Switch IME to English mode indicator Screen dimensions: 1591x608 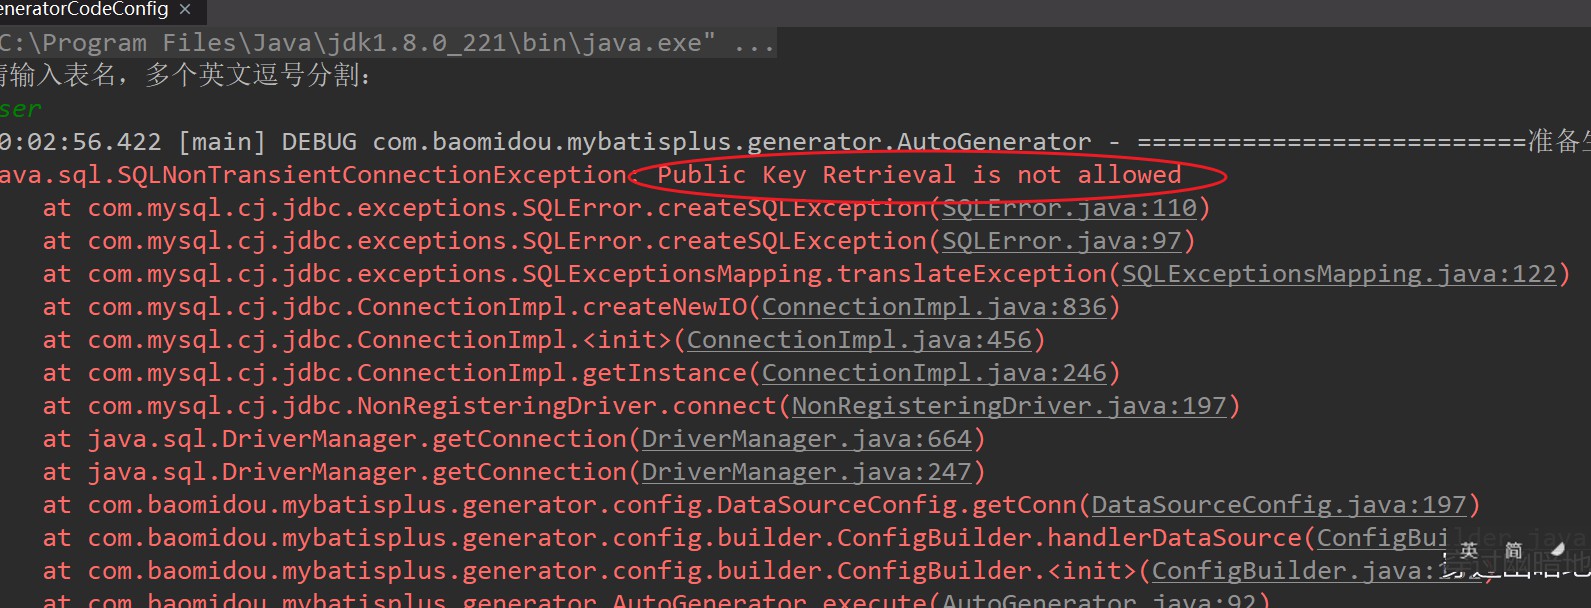(x=1469, y=550)
